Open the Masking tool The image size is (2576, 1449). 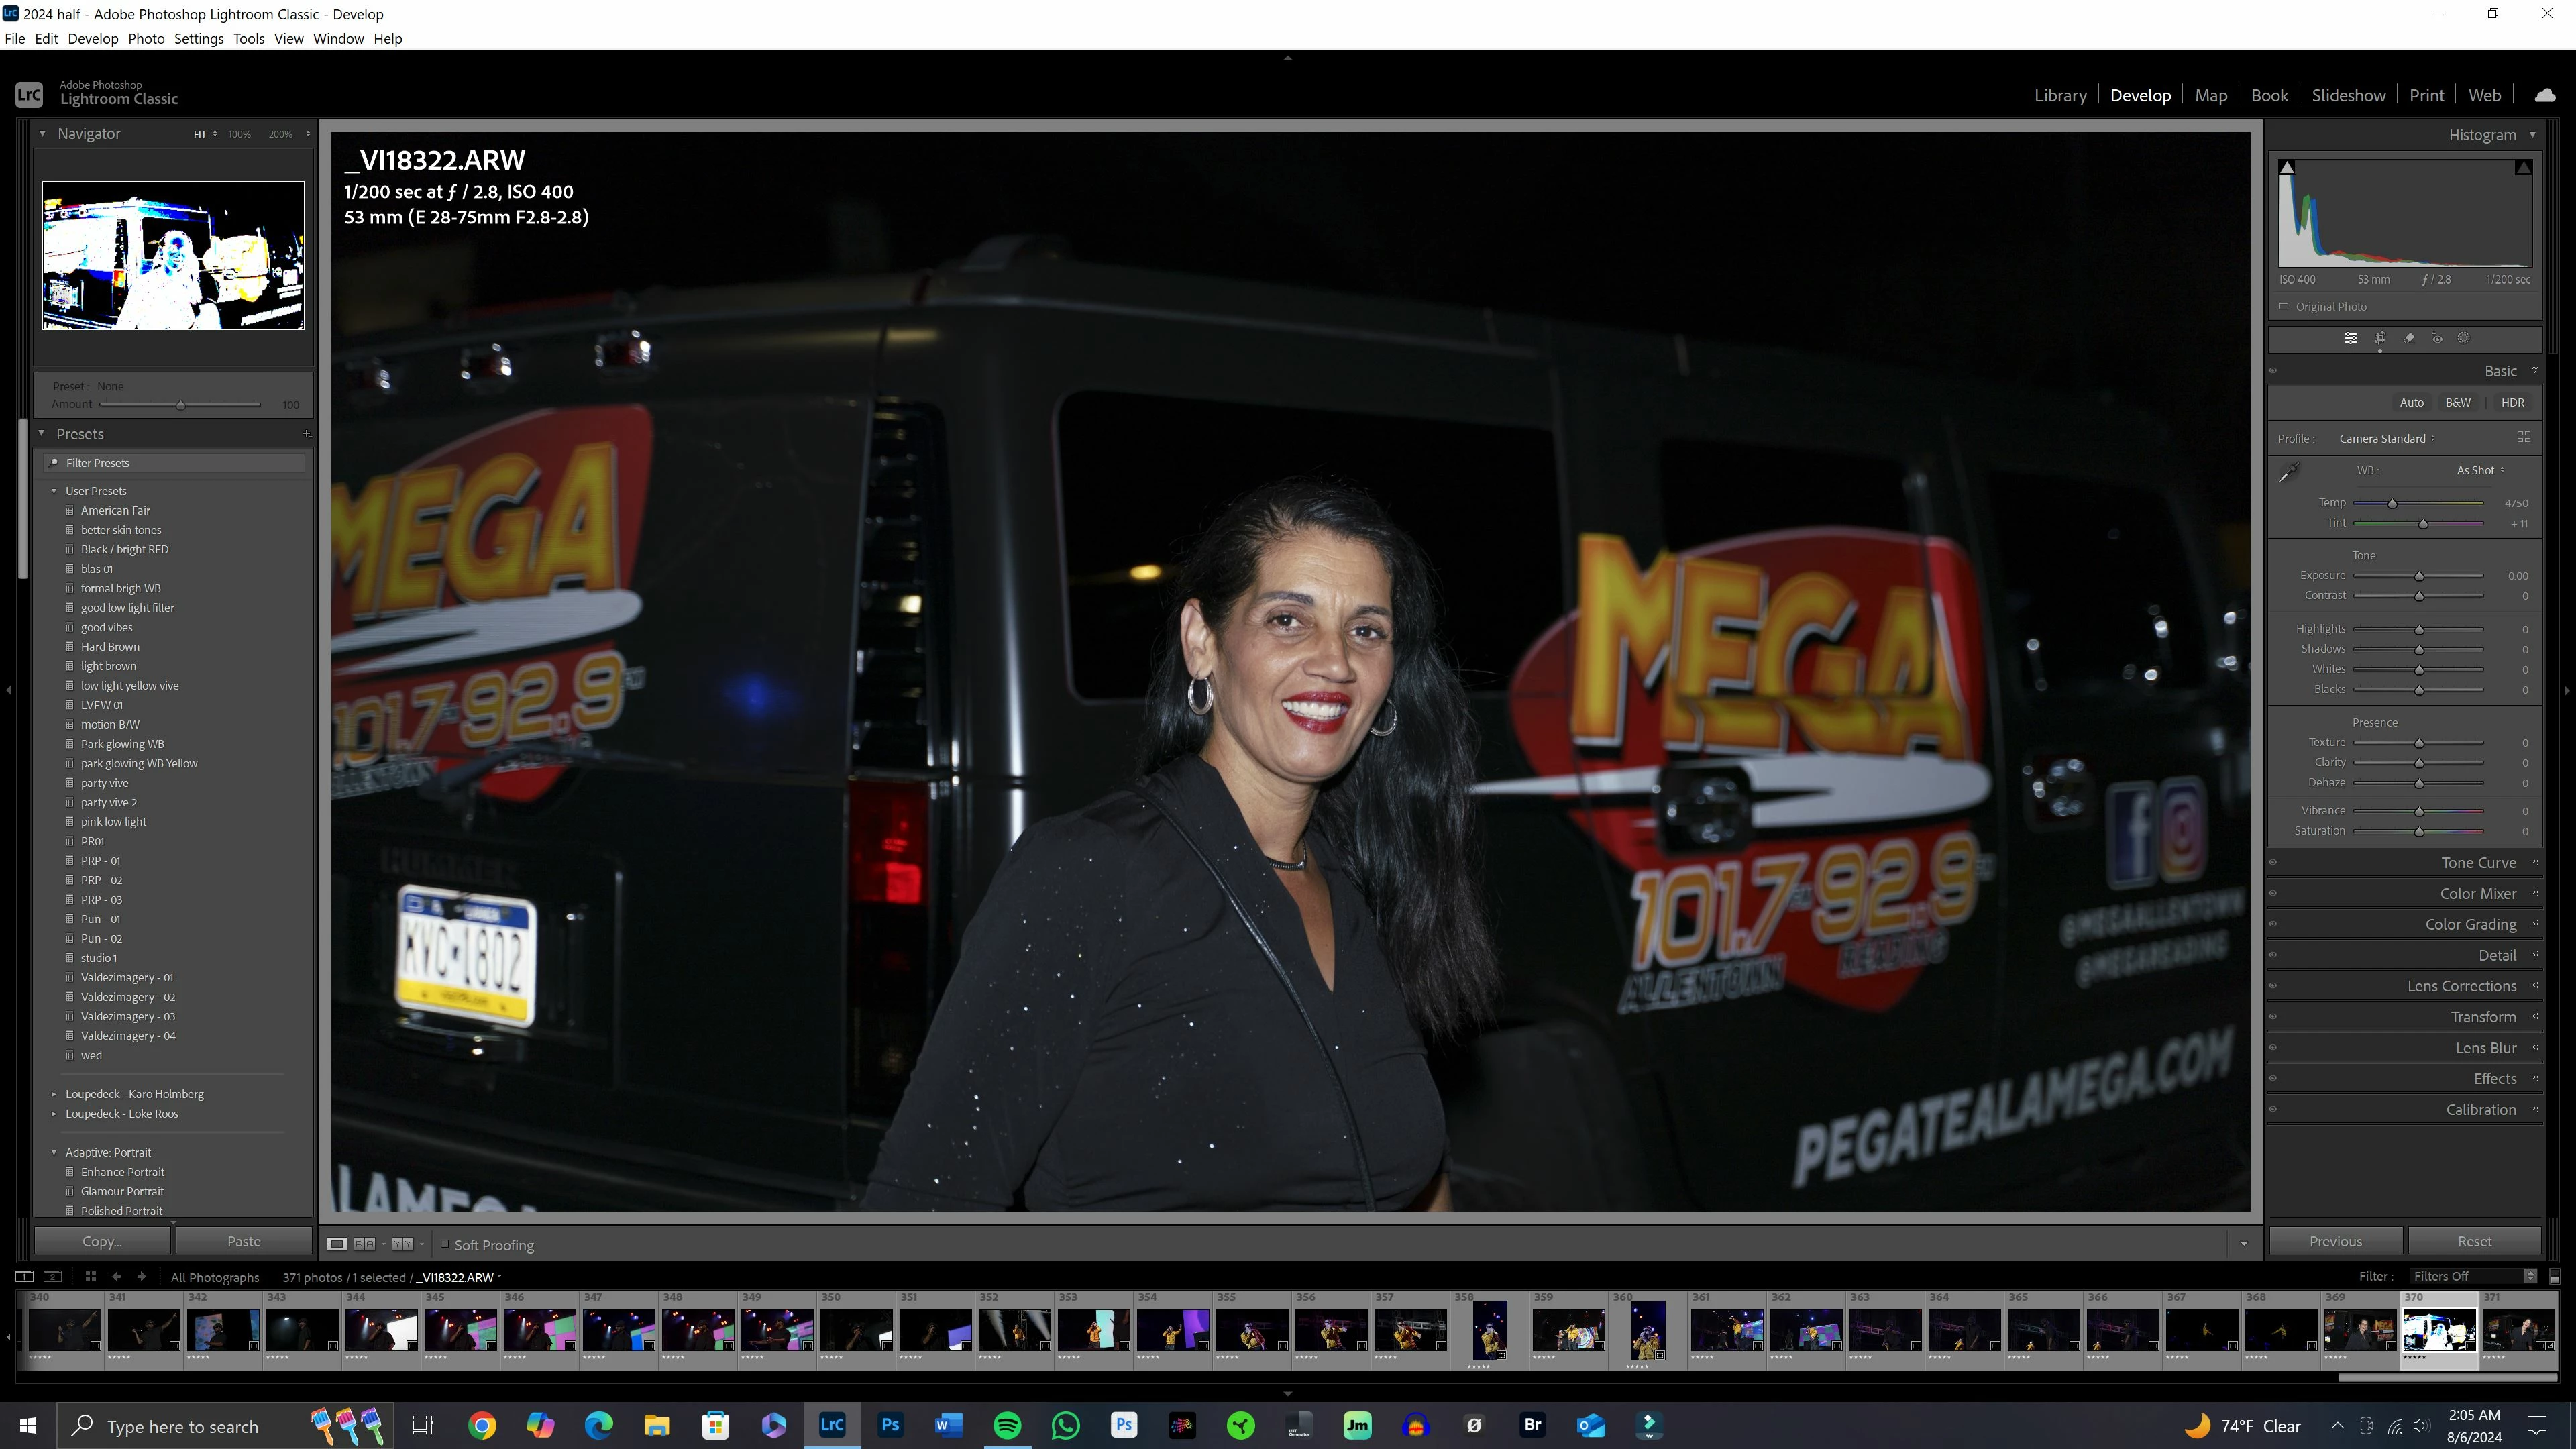tap(2464, 338)
